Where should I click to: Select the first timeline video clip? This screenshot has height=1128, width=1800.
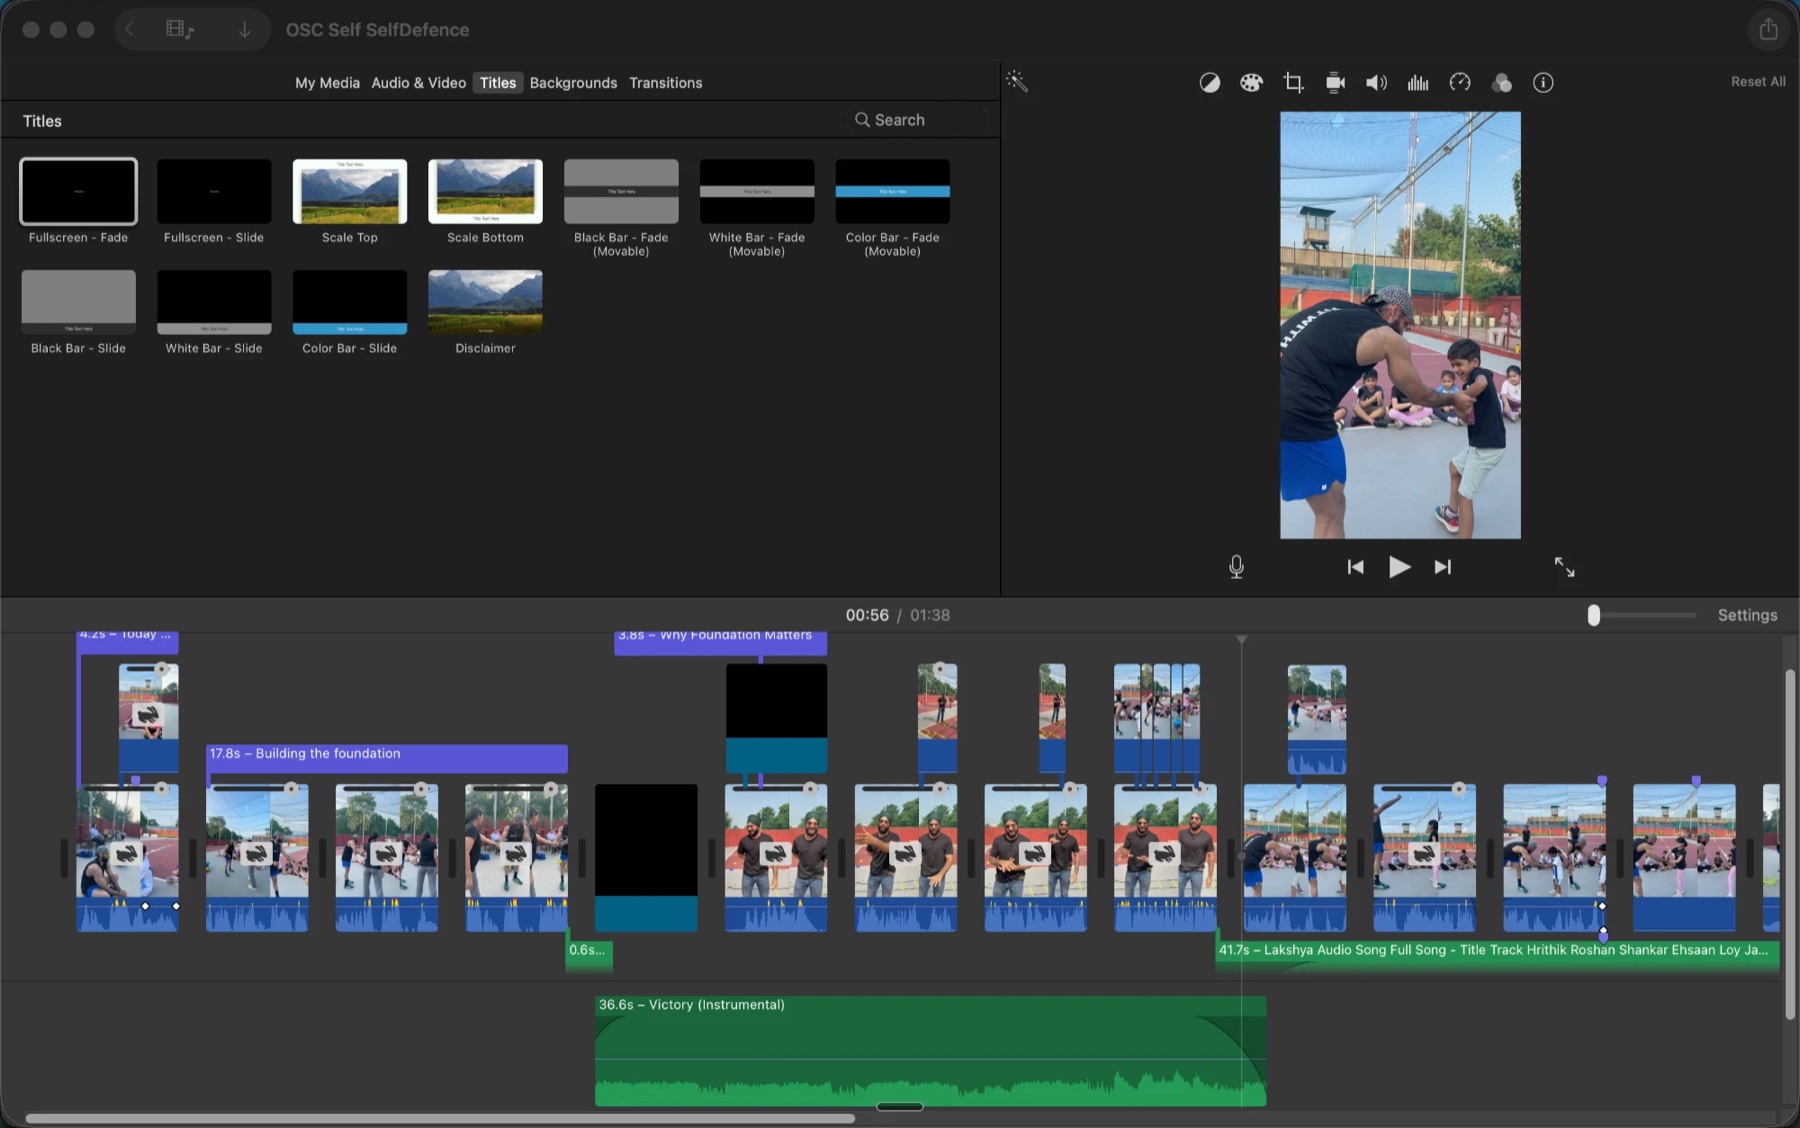point(128,858)
